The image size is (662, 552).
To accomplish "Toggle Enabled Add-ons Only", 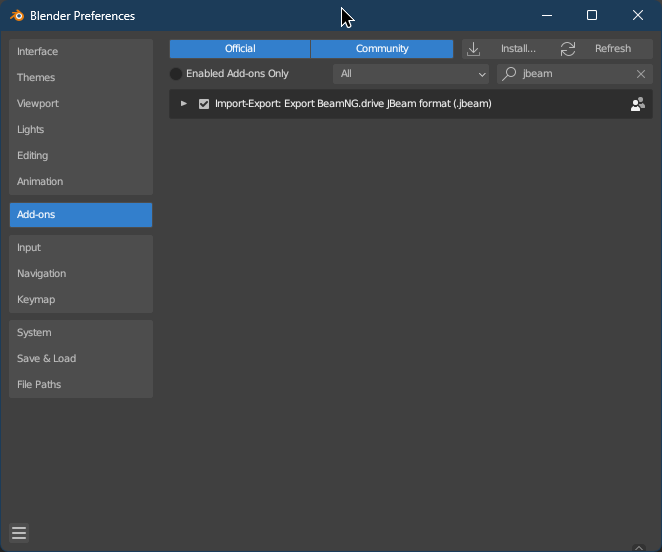I will pyautogui.click(x=176, y=74).
